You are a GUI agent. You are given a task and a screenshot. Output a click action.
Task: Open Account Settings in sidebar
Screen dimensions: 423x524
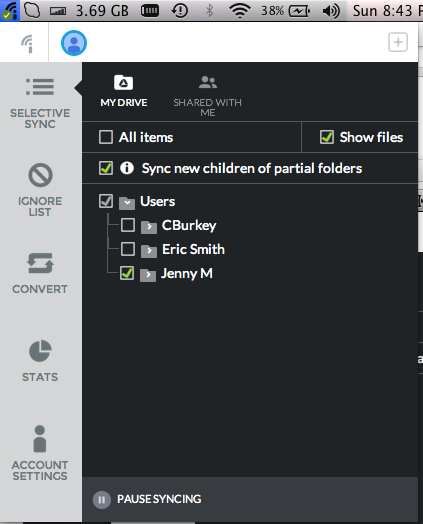(40, 453)
